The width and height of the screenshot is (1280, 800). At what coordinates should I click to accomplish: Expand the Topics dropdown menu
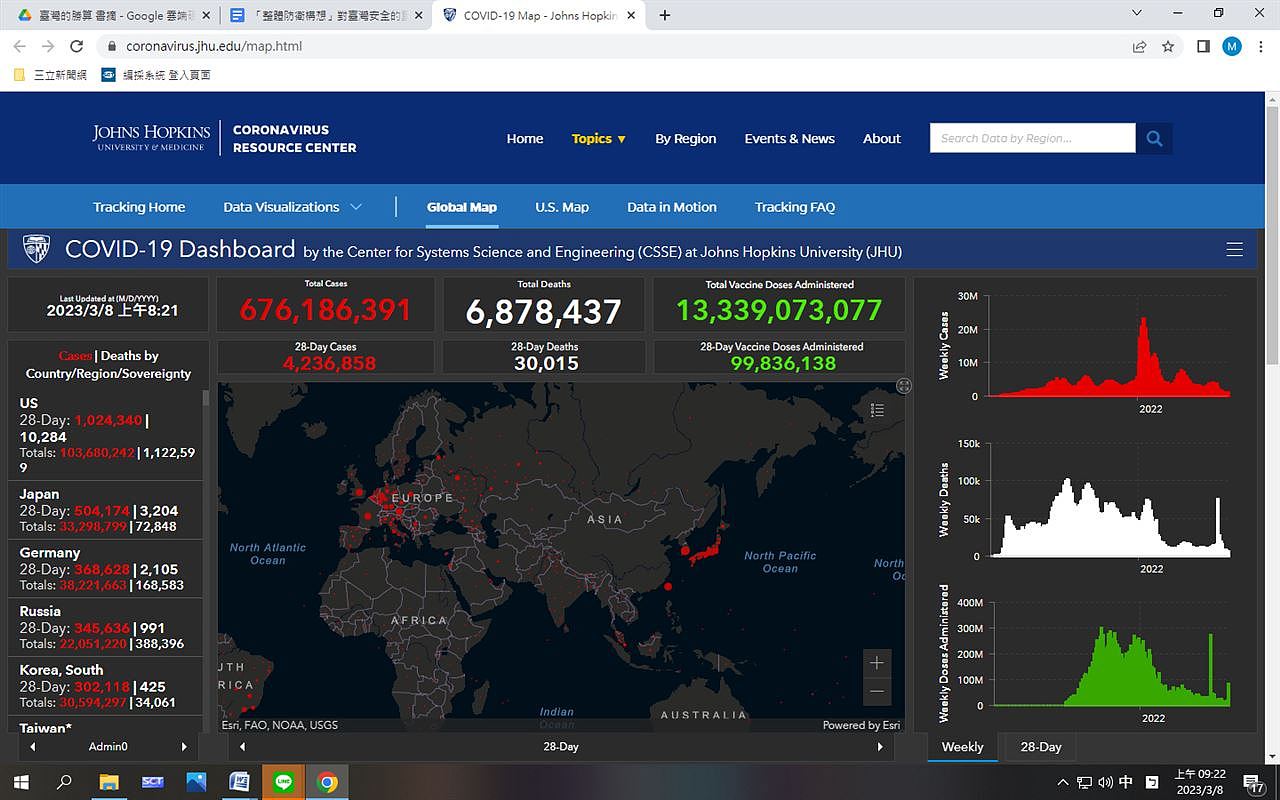(x=599, y=138)
